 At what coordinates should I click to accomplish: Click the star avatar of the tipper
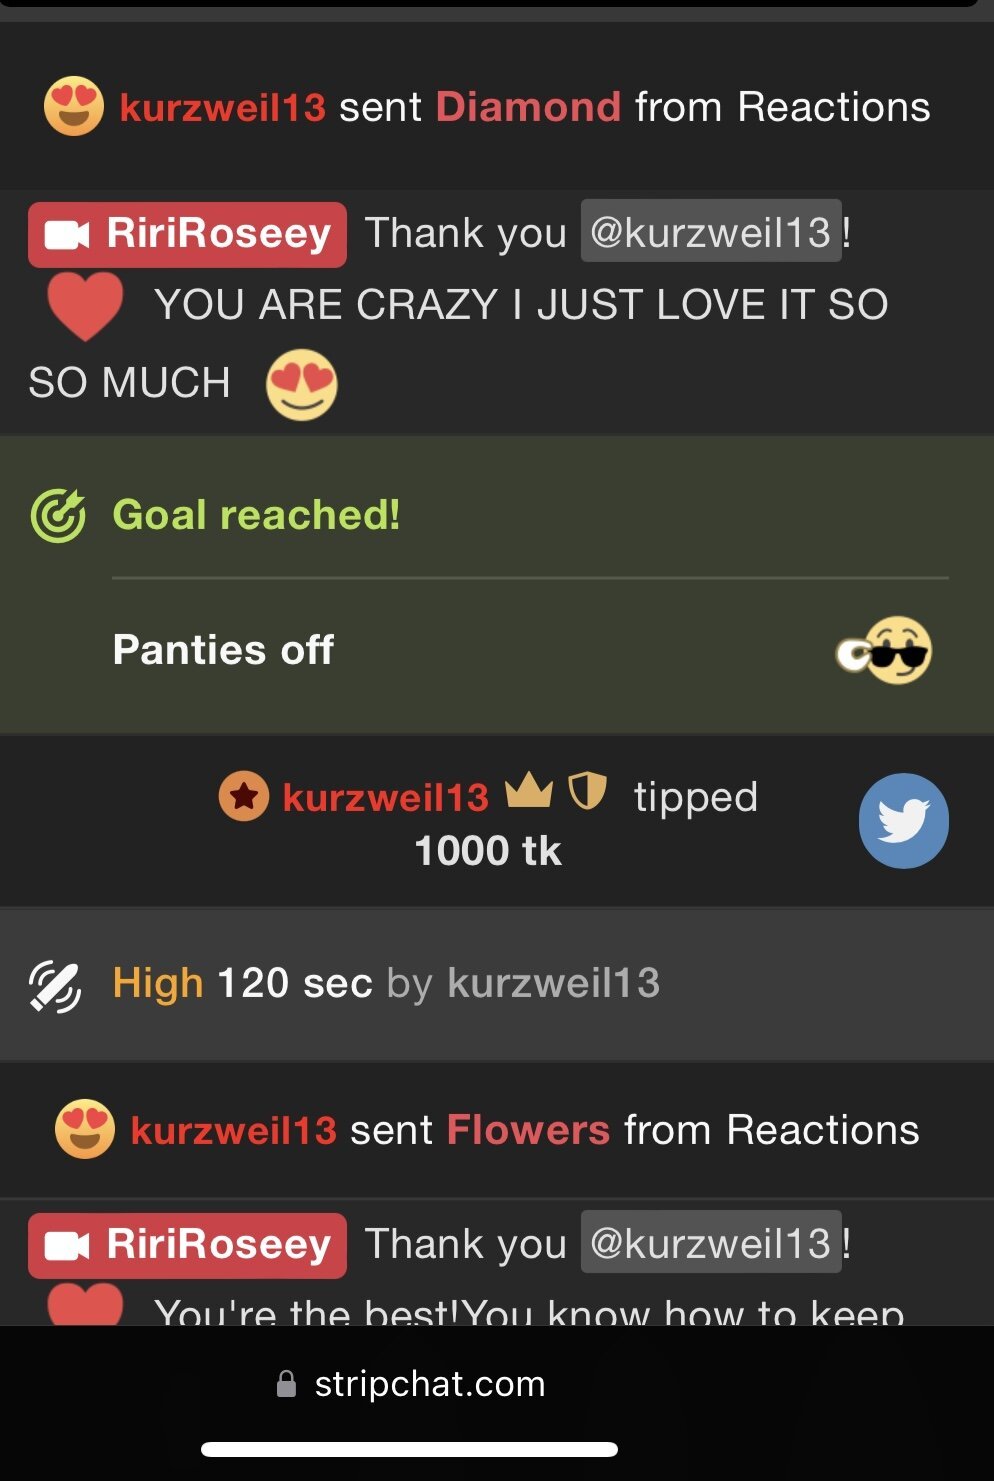[244, 797]
